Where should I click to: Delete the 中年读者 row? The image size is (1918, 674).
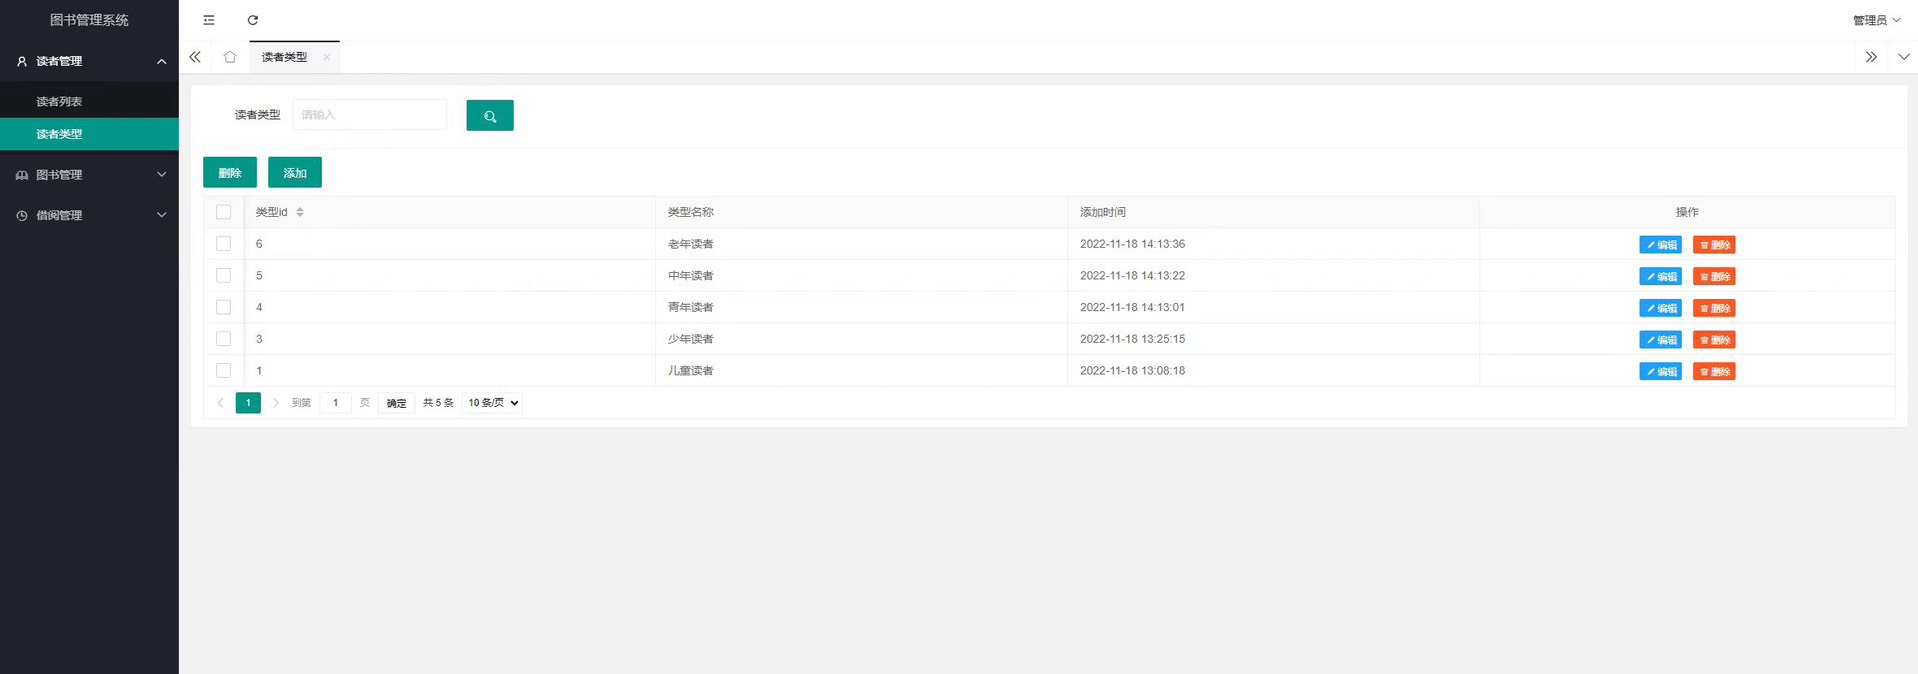1714,277
